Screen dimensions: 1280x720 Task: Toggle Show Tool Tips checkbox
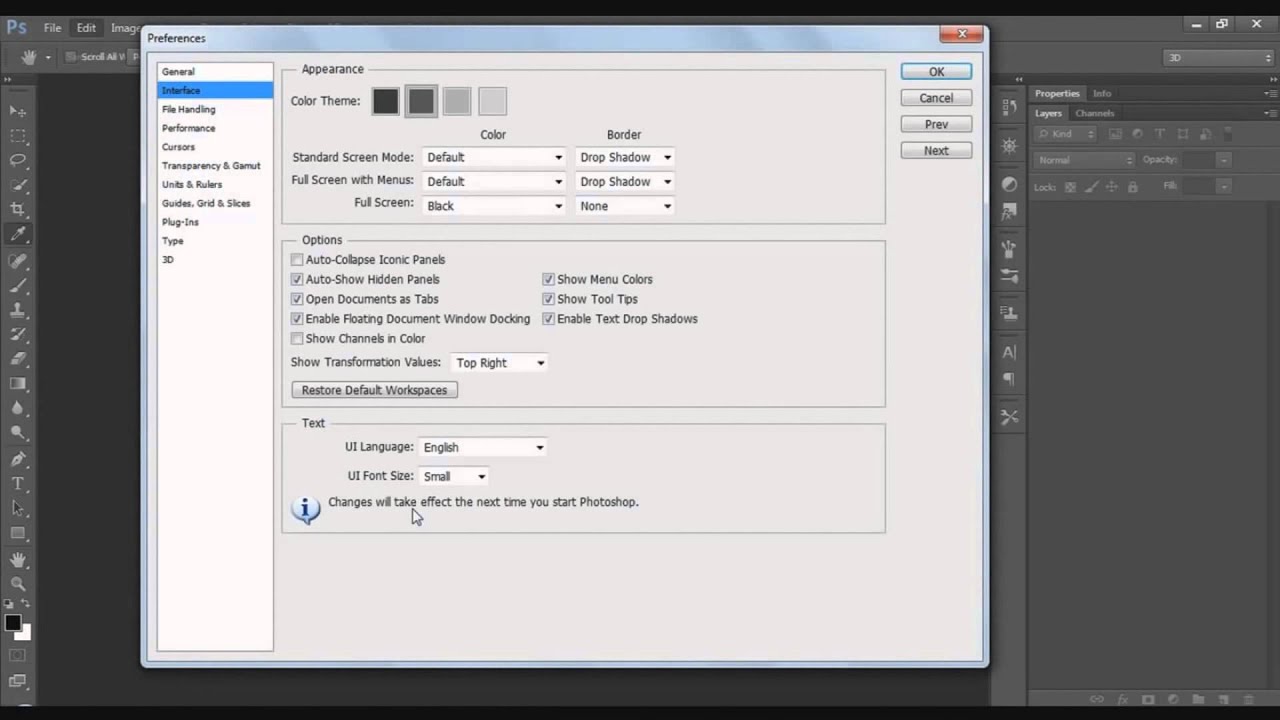[548, 299]
